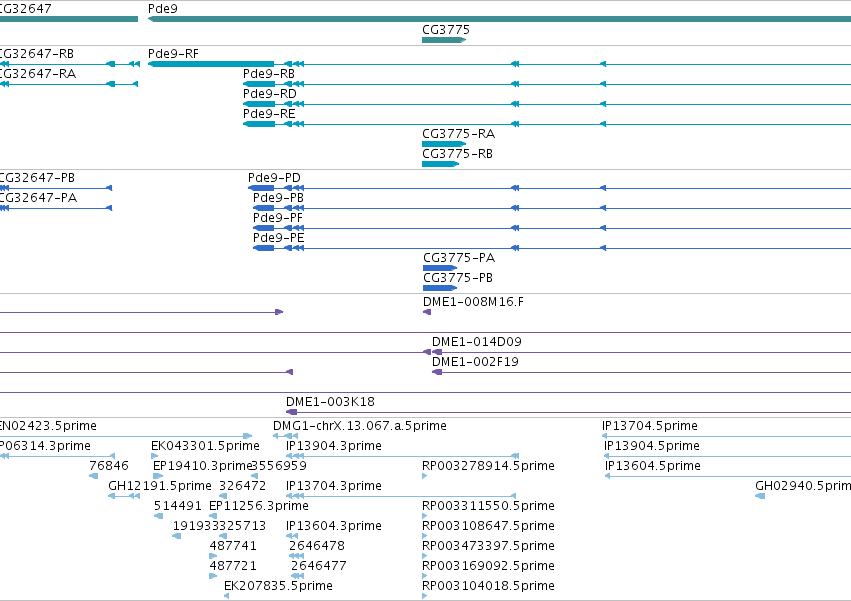Image resolution: width=851 pixels, height=601 pixels.
Task: Click the 326472 feature label
Action: (x=243, y=486)
